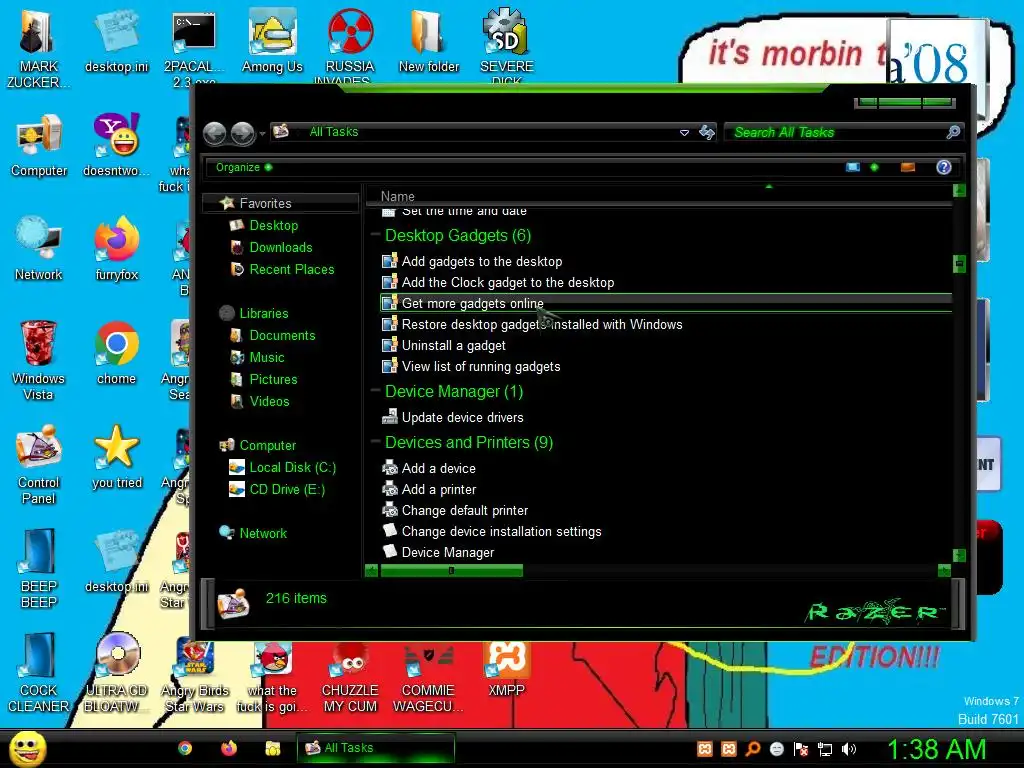
Task: Select Add the Clock gadget to the desktop
Action: [x=507, y=283]
